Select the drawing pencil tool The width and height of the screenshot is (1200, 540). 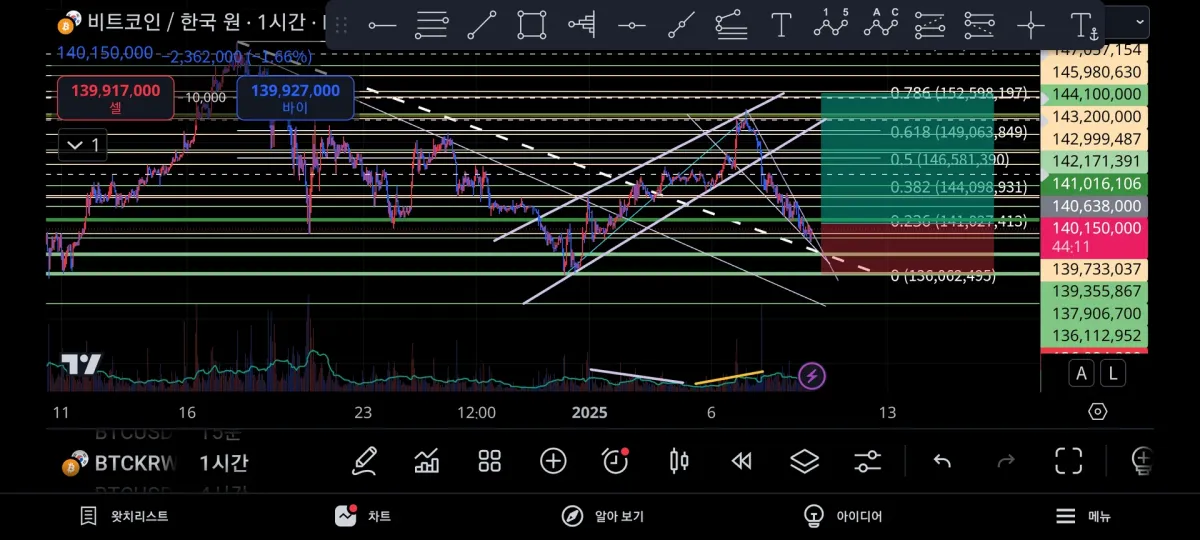point(364,461)
